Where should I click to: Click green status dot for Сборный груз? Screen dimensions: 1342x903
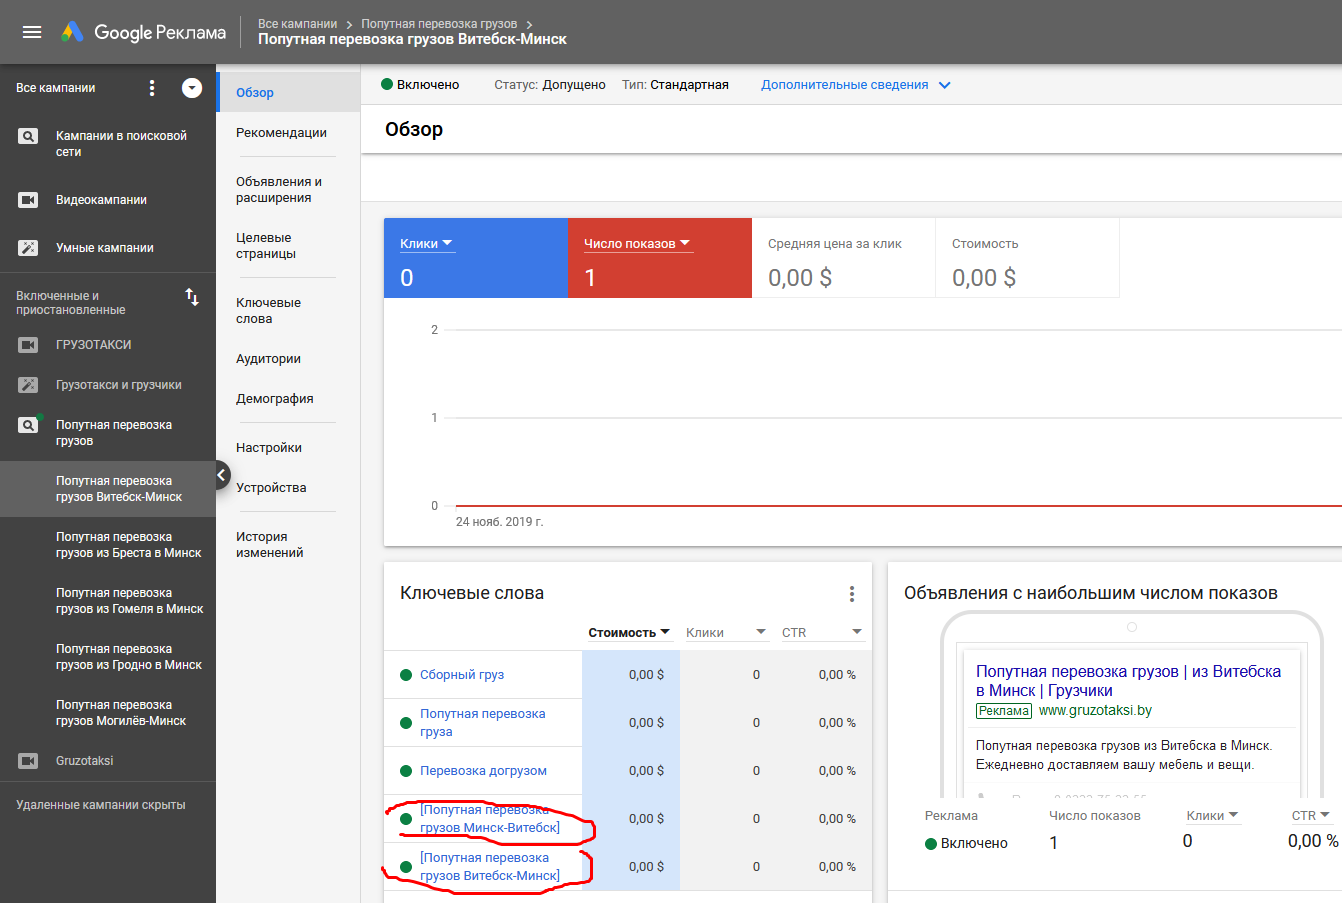(406, 675)
